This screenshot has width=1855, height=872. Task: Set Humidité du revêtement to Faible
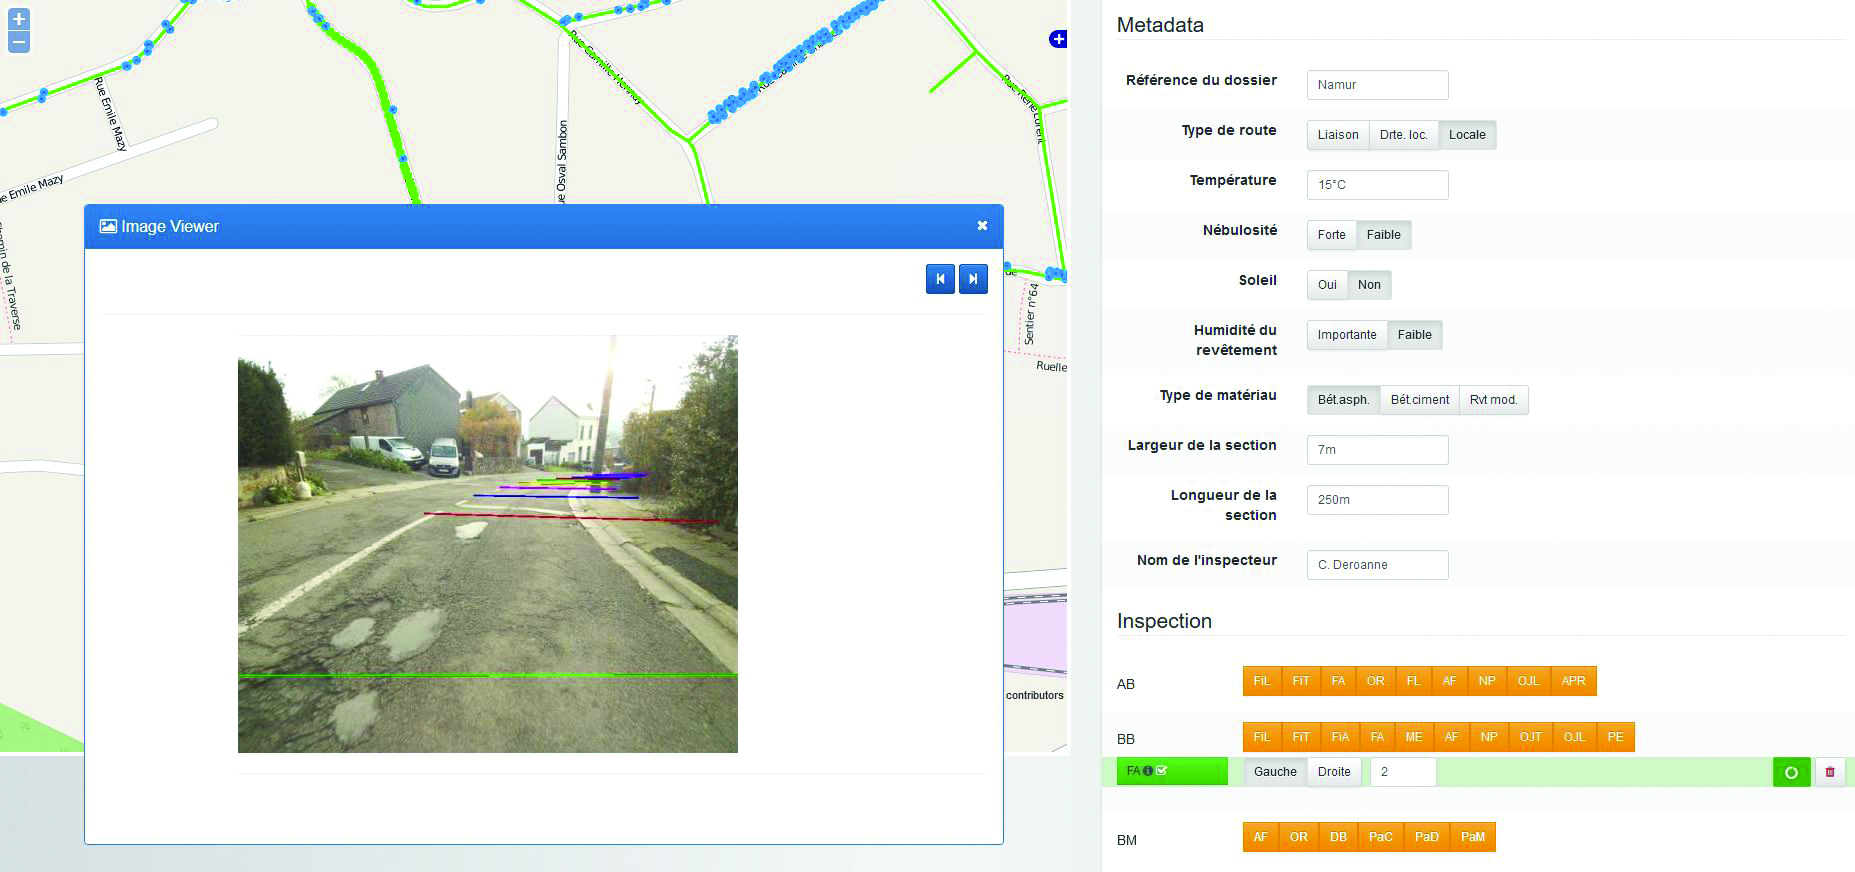tap(1415, 335)
